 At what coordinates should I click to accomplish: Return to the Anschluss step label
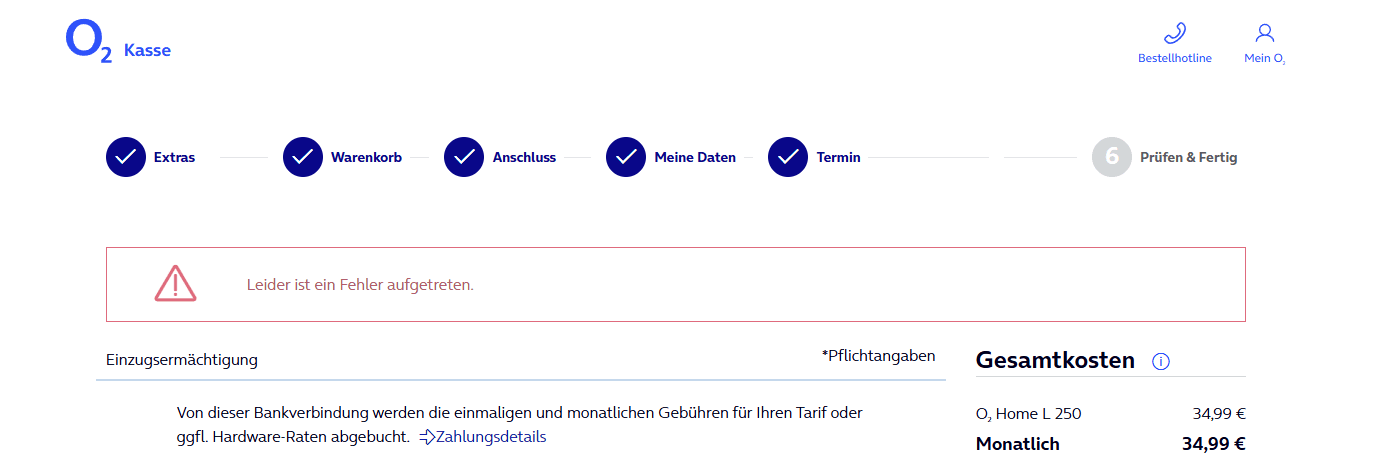coord(524,157)
